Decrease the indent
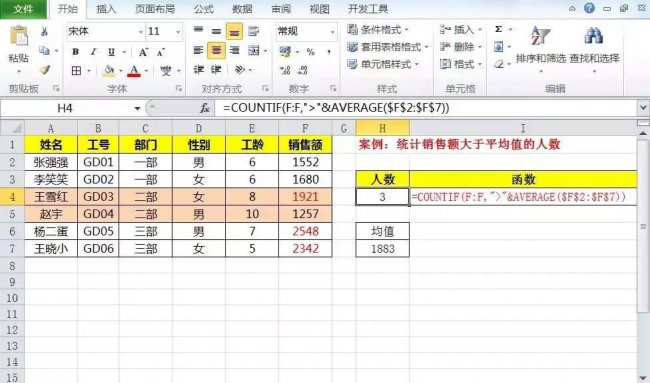Screen dimensions: 650x383 199,70
